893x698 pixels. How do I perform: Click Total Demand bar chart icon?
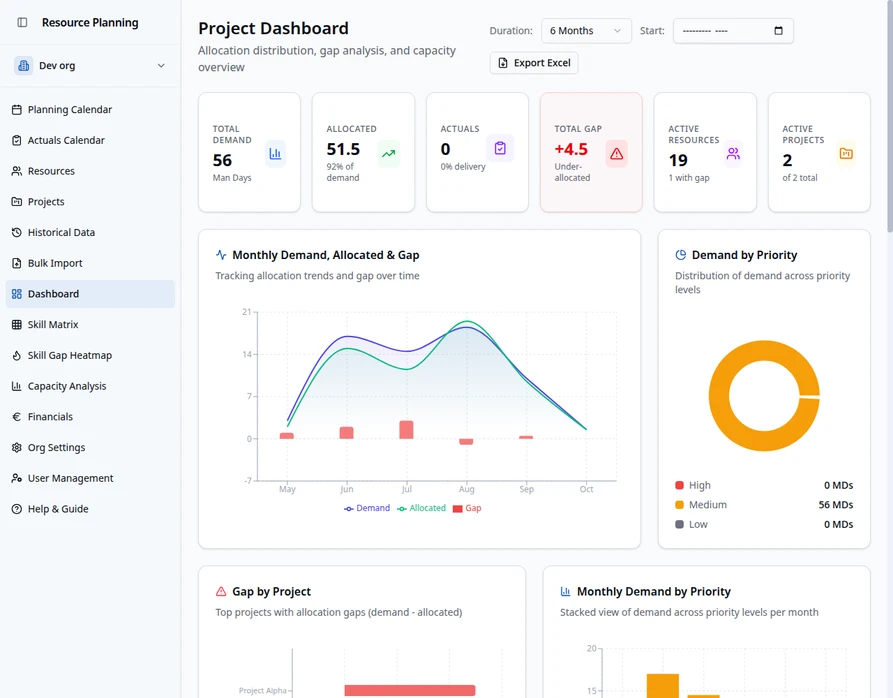tap(275, 153)
